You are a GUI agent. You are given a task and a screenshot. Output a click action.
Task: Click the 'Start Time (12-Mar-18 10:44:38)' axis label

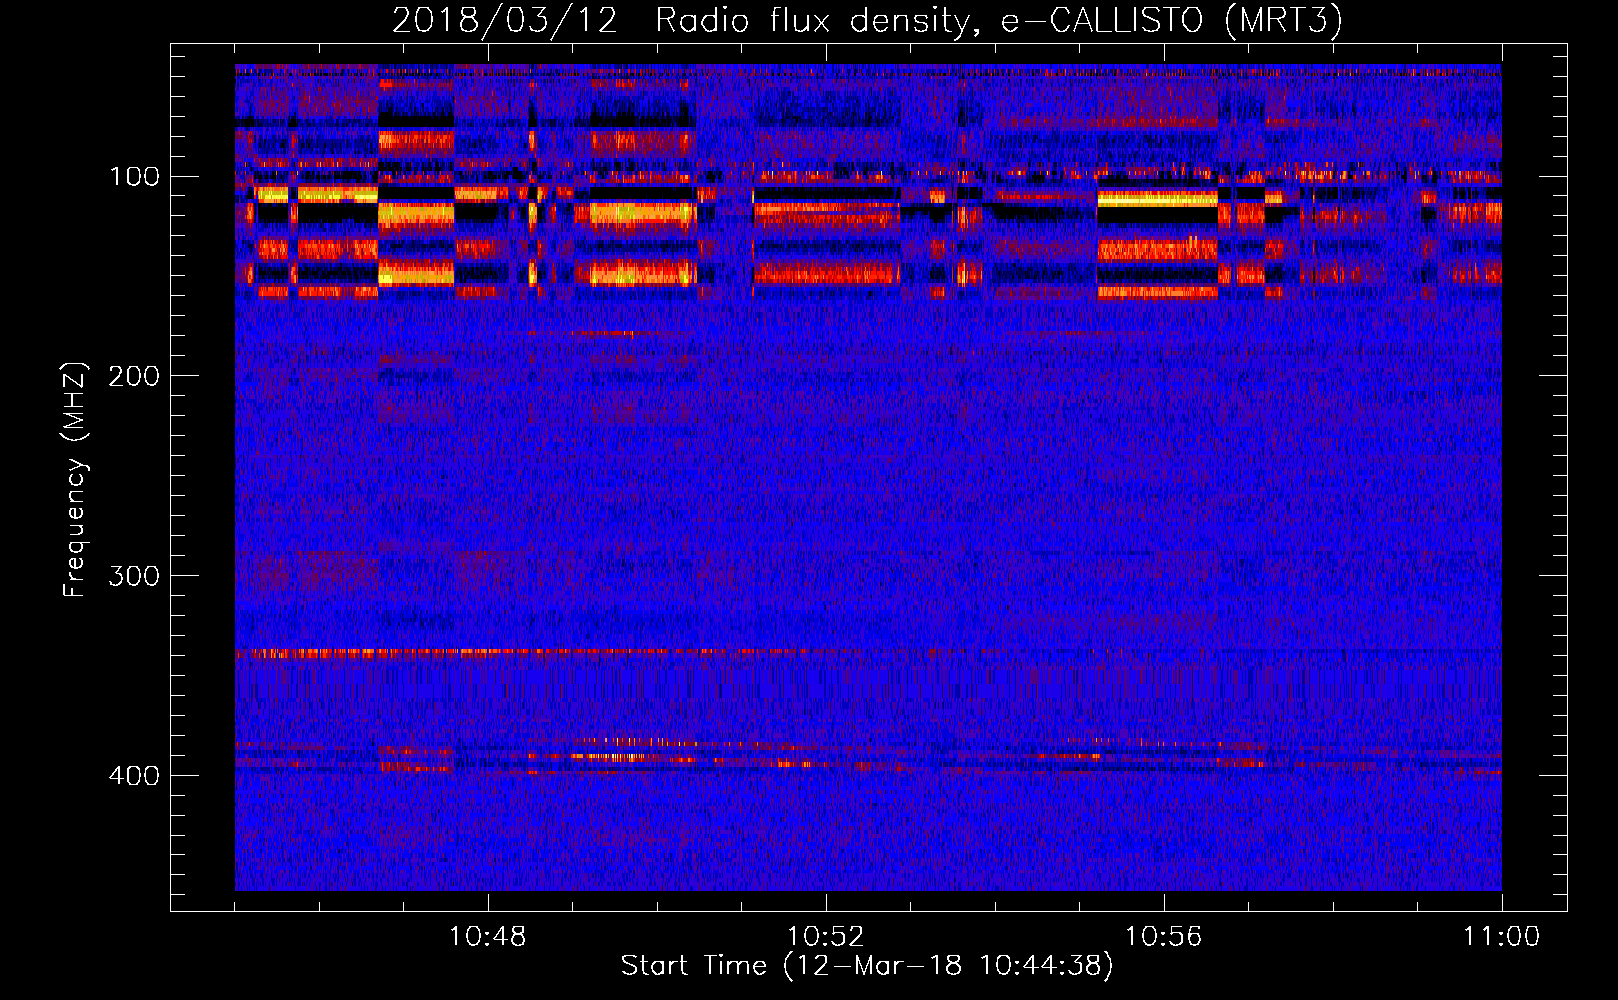[x=867, y=966]
